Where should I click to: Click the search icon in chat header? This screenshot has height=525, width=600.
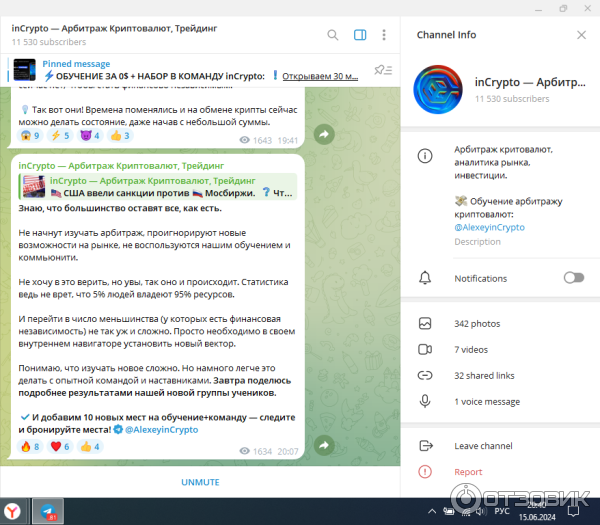coord(333,35)
